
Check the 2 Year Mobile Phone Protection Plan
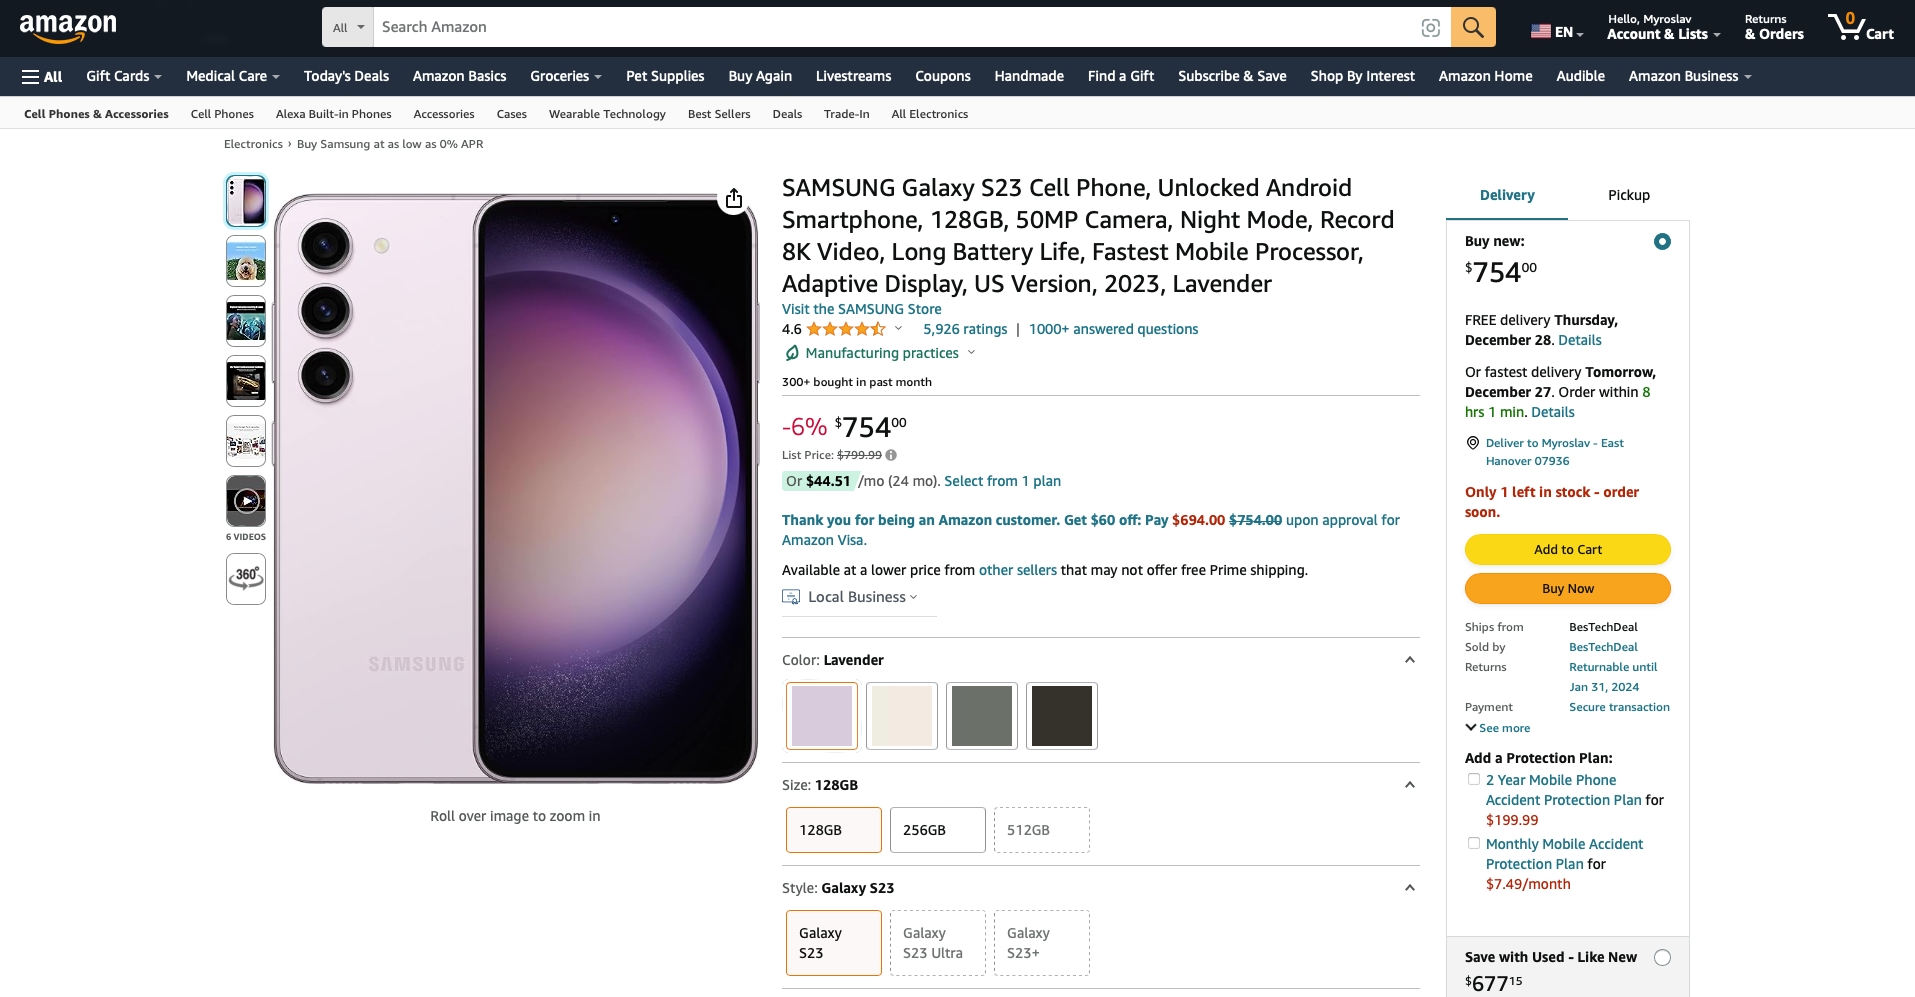click(x=1474, y=779)
